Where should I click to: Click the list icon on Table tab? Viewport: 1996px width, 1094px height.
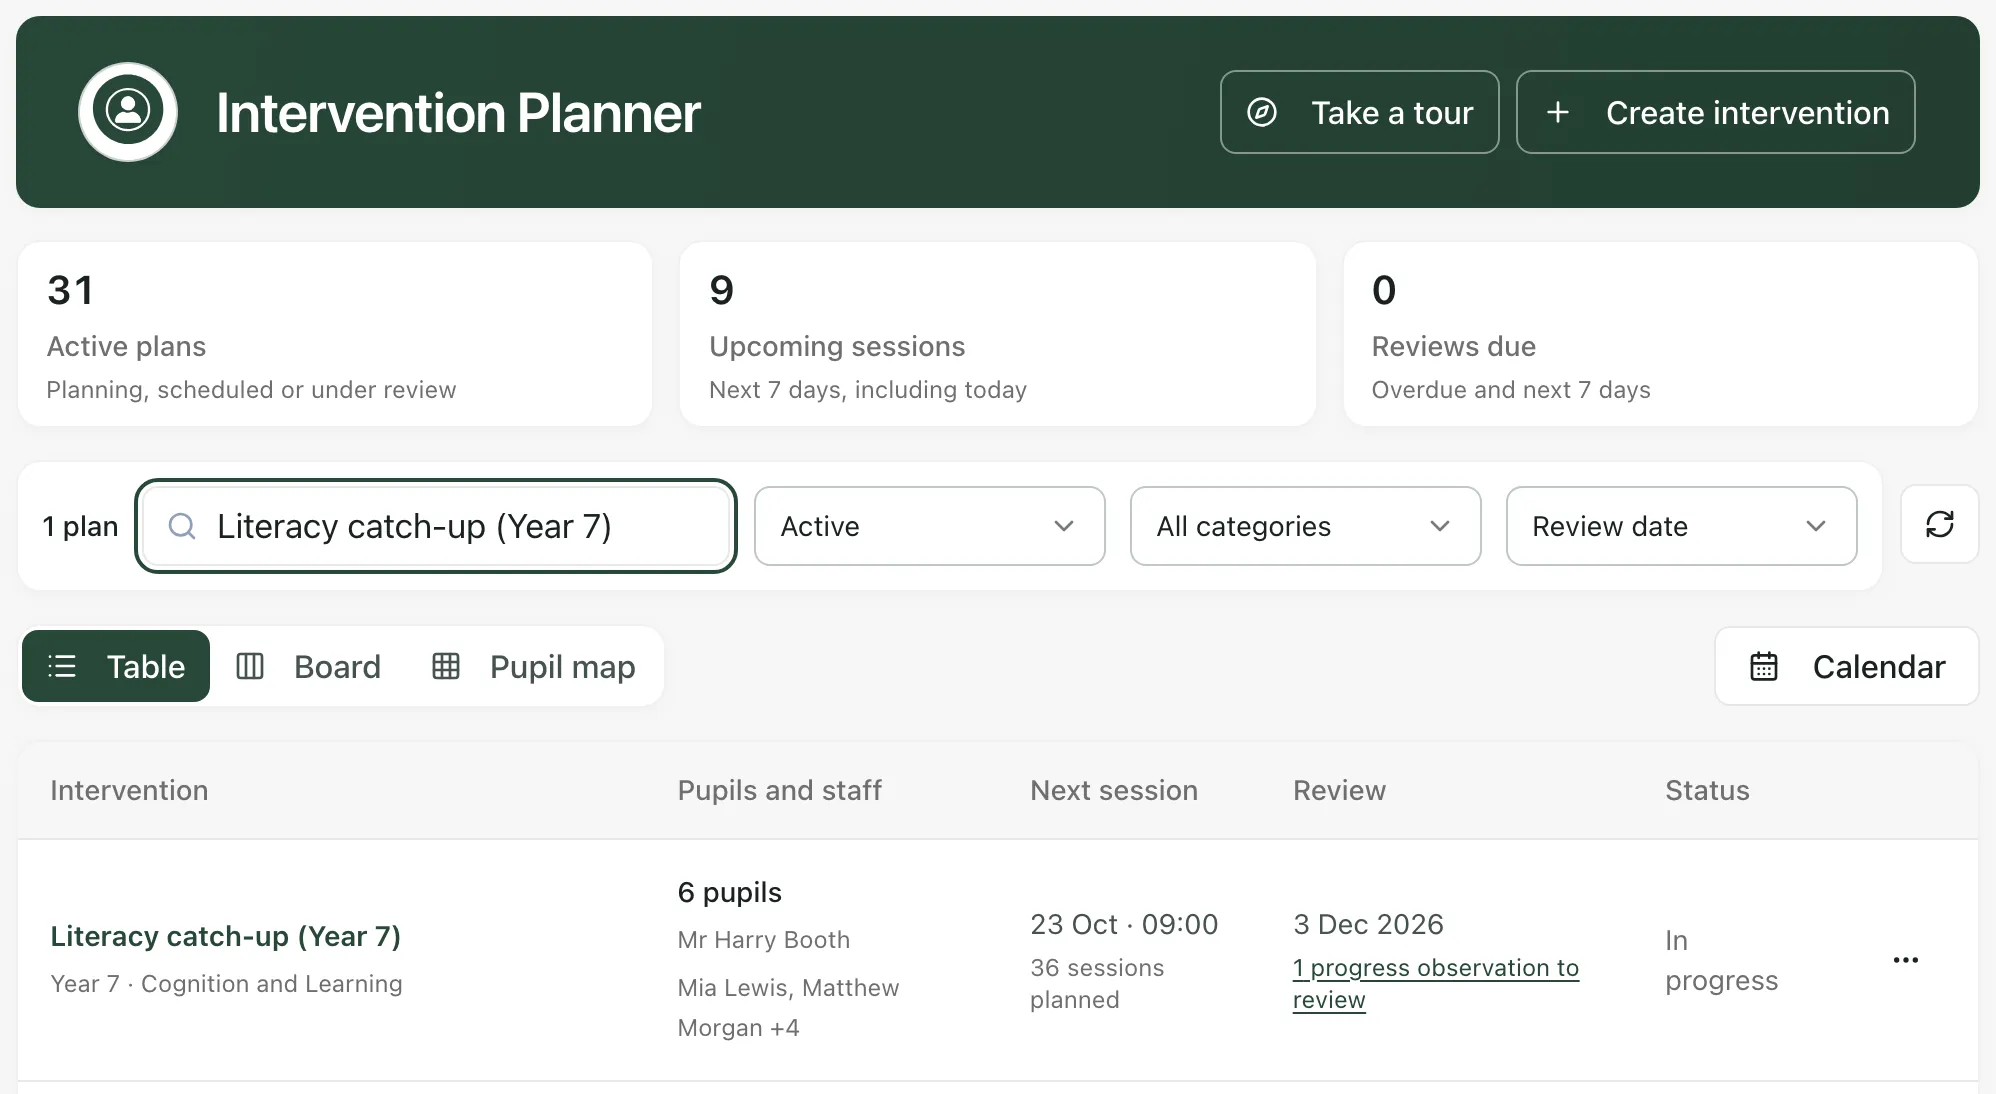click(62, 666)
